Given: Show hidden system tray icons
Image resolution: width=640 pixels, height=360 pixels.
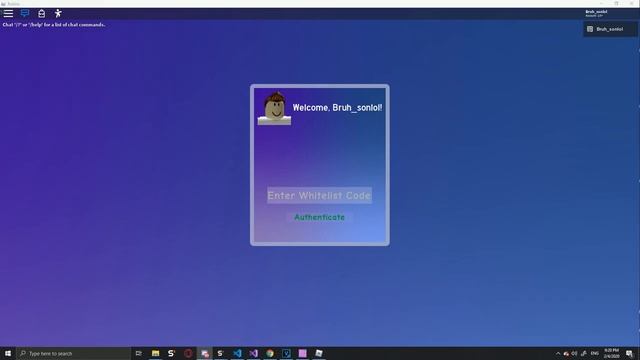Looking at the screenshot, I should pyautogui.click(x=558, y=353).
